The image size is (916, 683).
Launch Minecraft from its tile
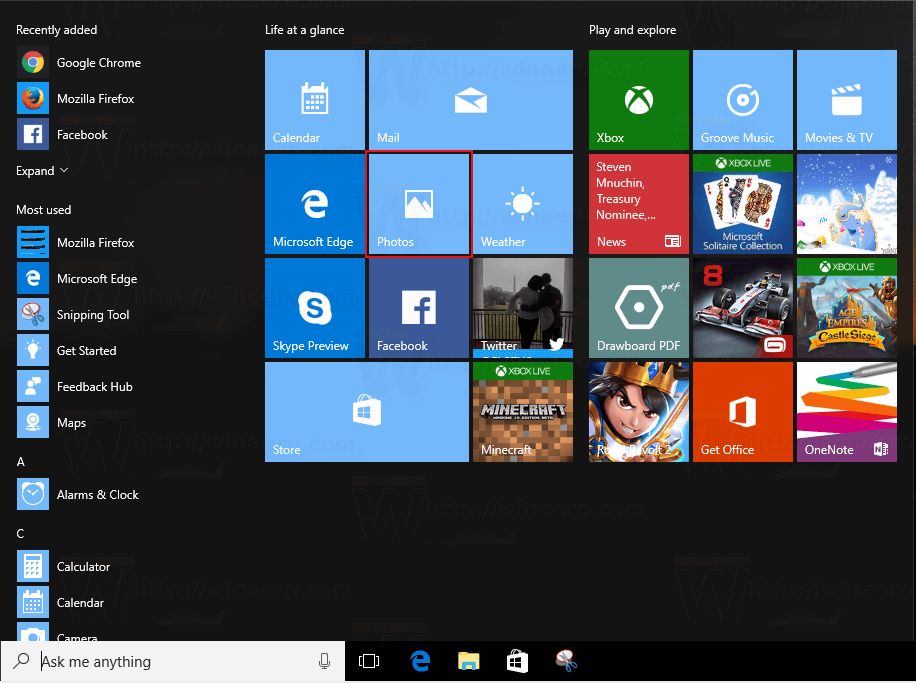coord(523,411)
